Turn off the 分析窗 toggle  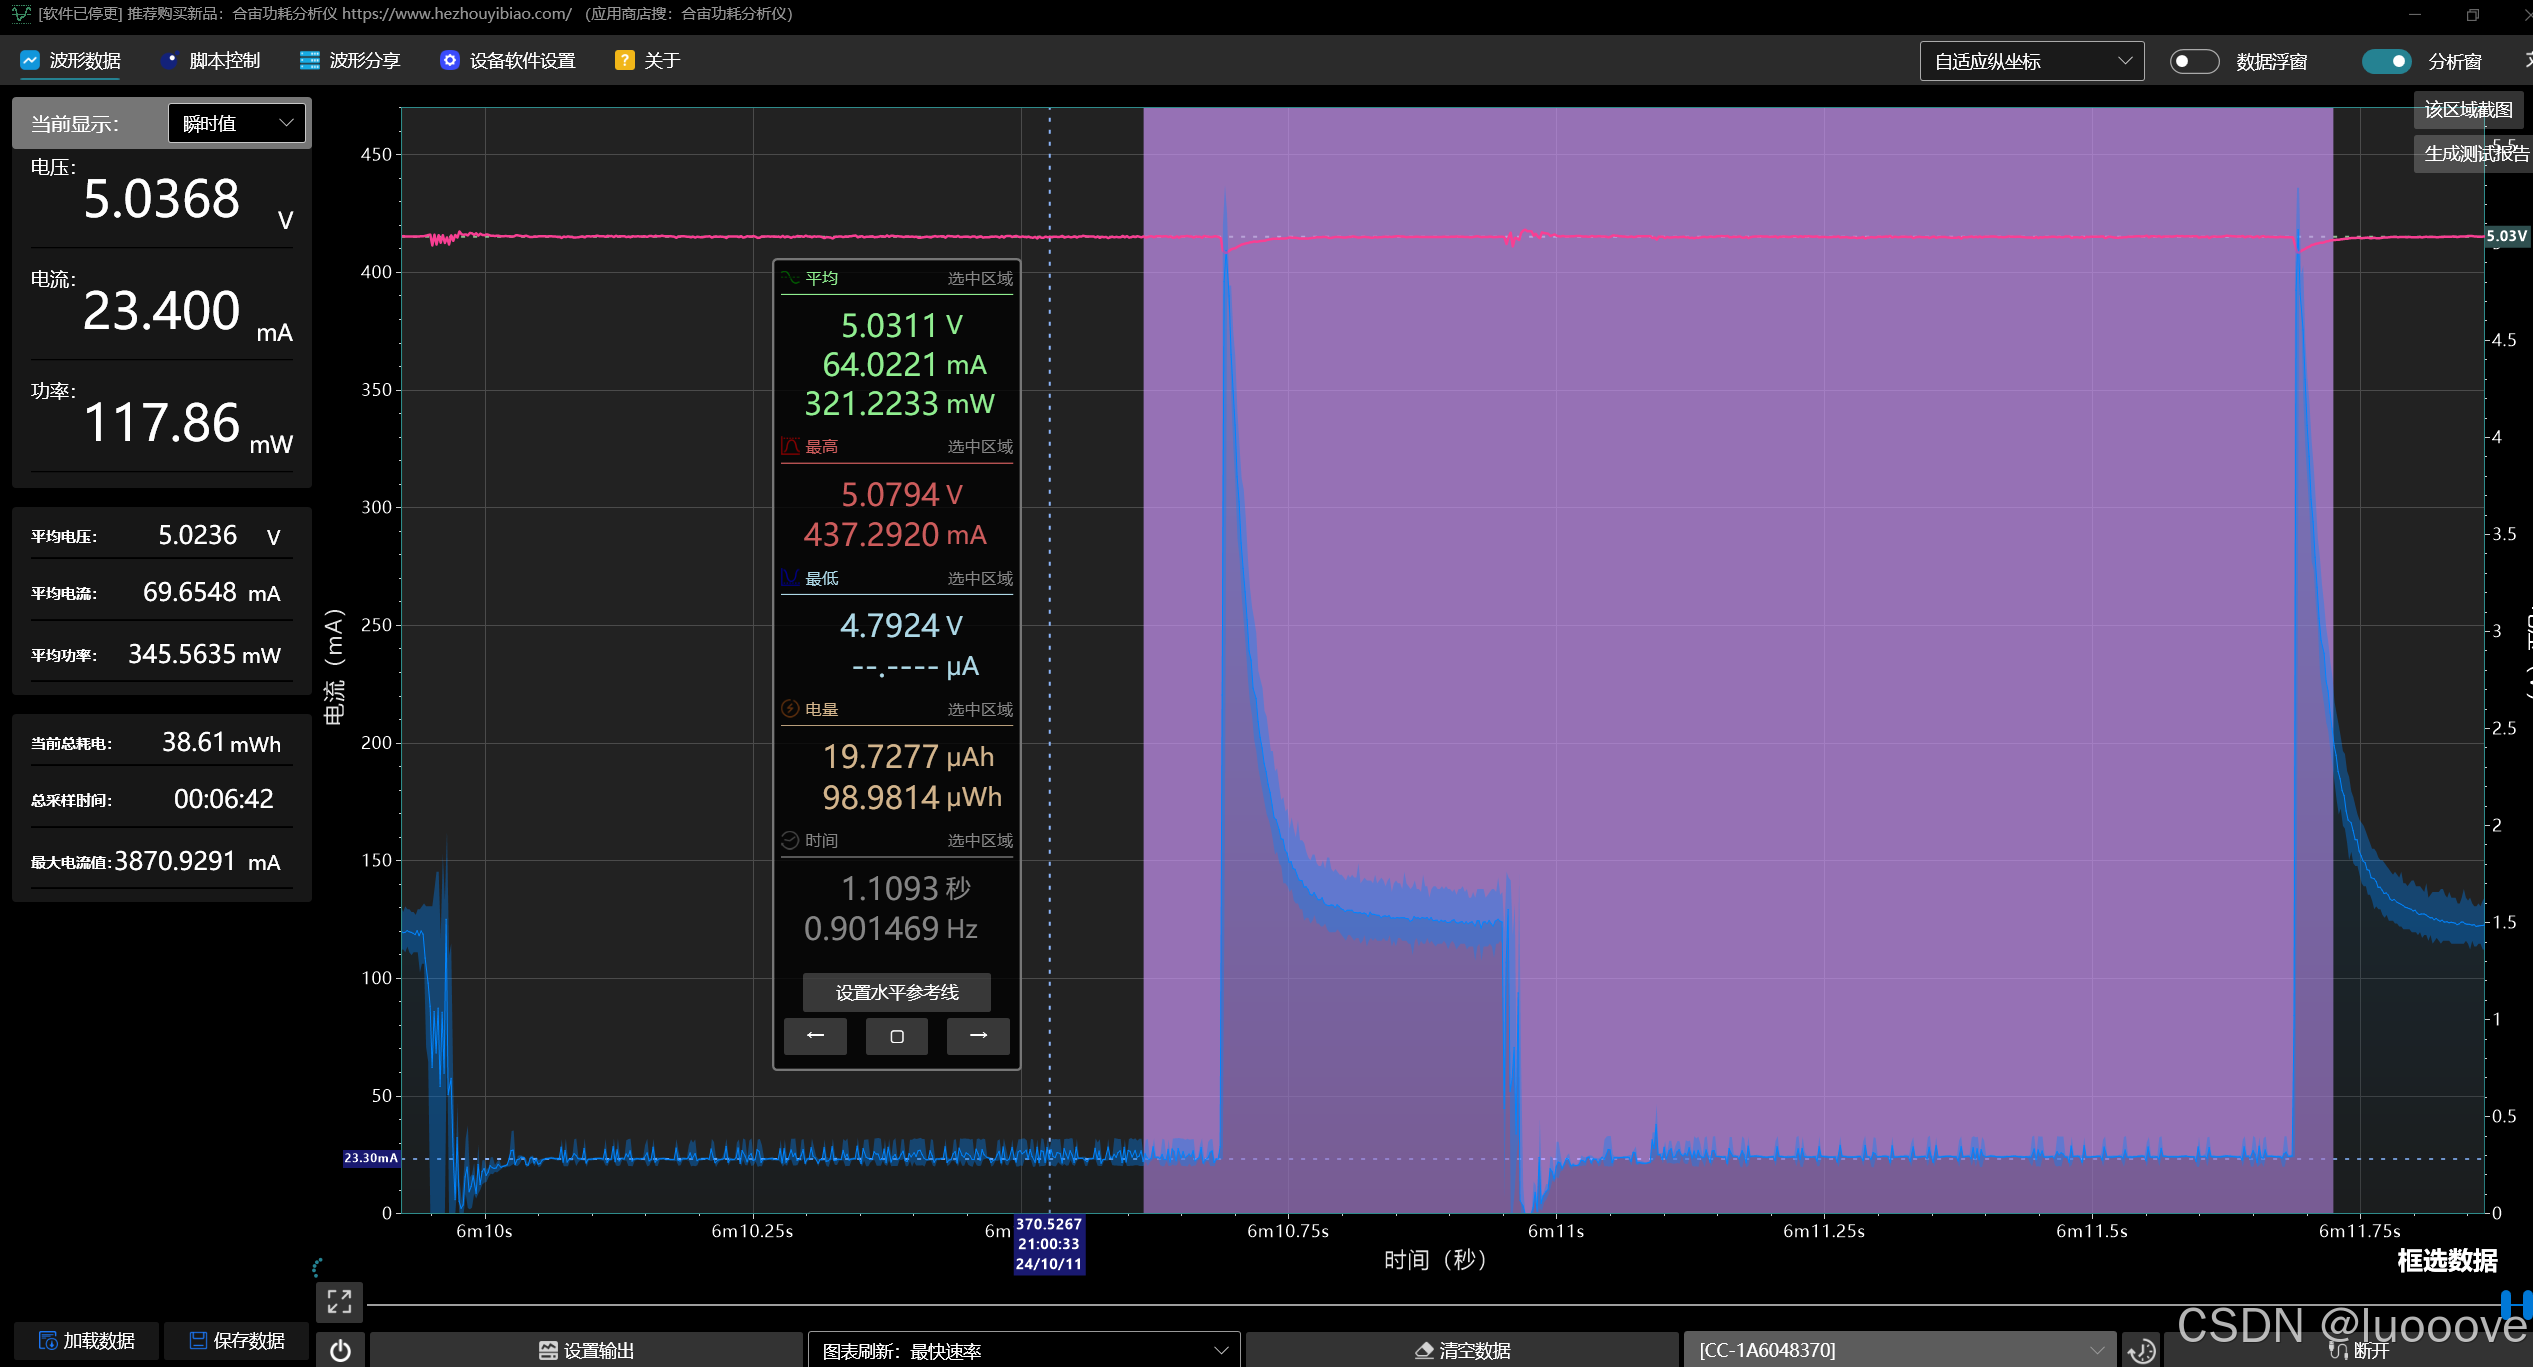click(2386, 61)
